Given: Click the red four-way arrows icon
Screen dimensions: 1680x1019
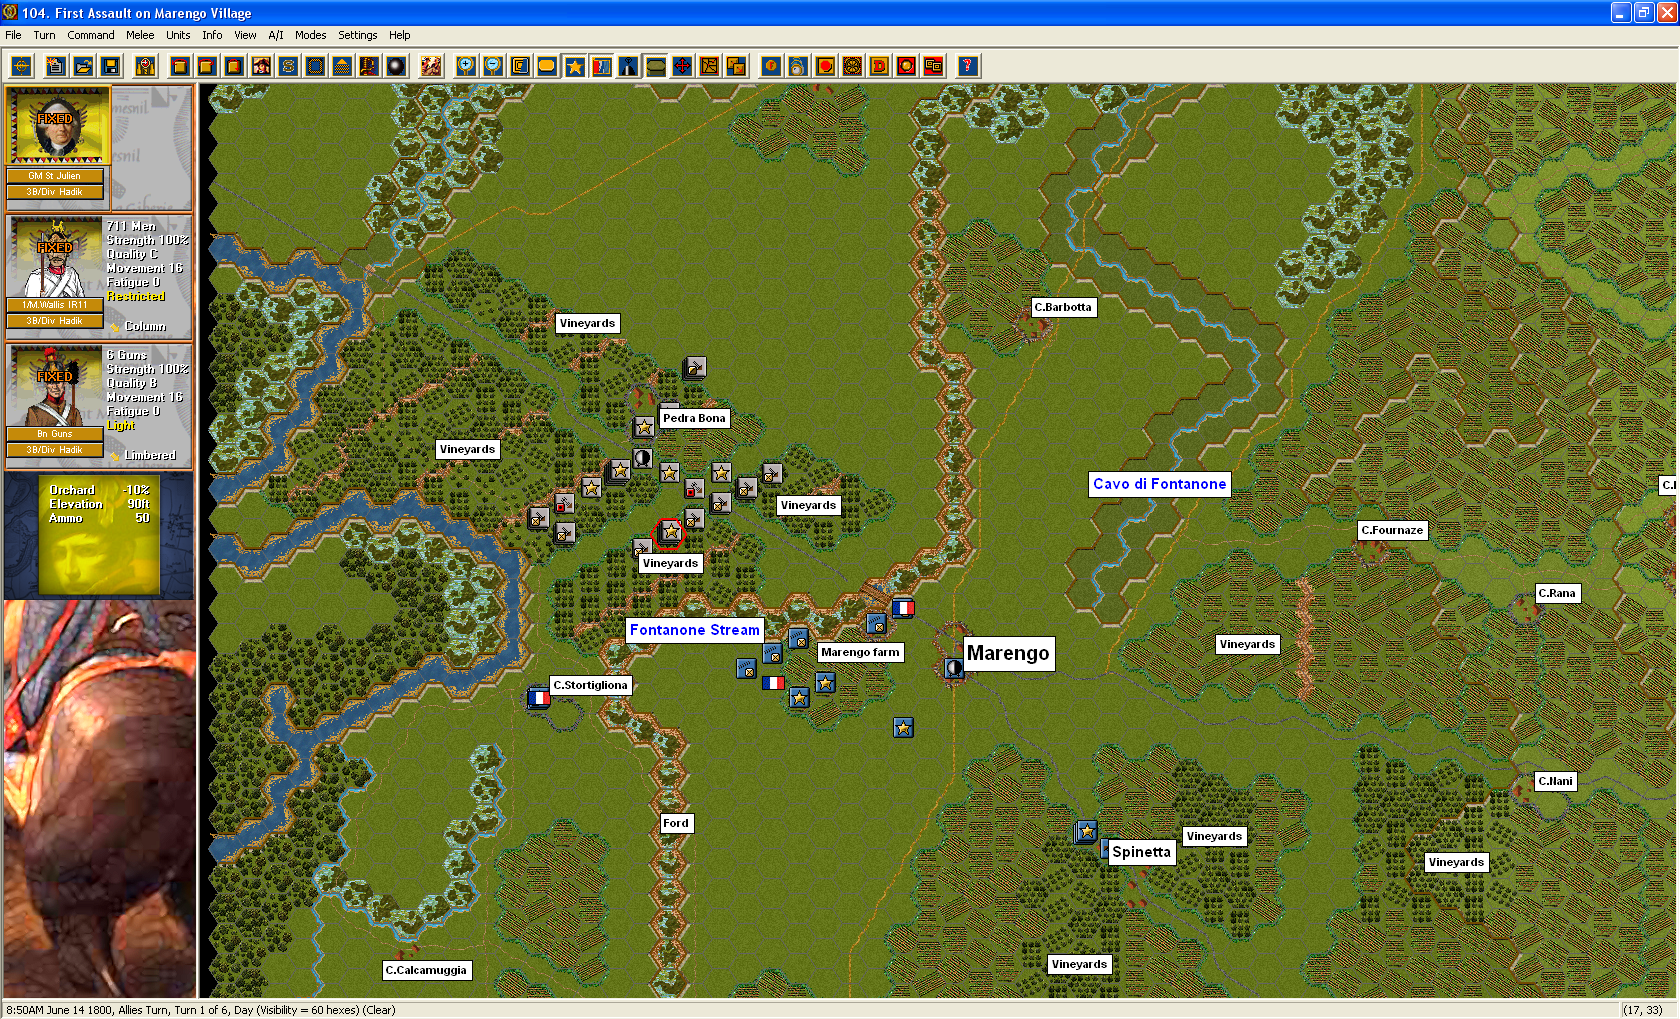Looking at the screenshot, I should tap(682, 66).
